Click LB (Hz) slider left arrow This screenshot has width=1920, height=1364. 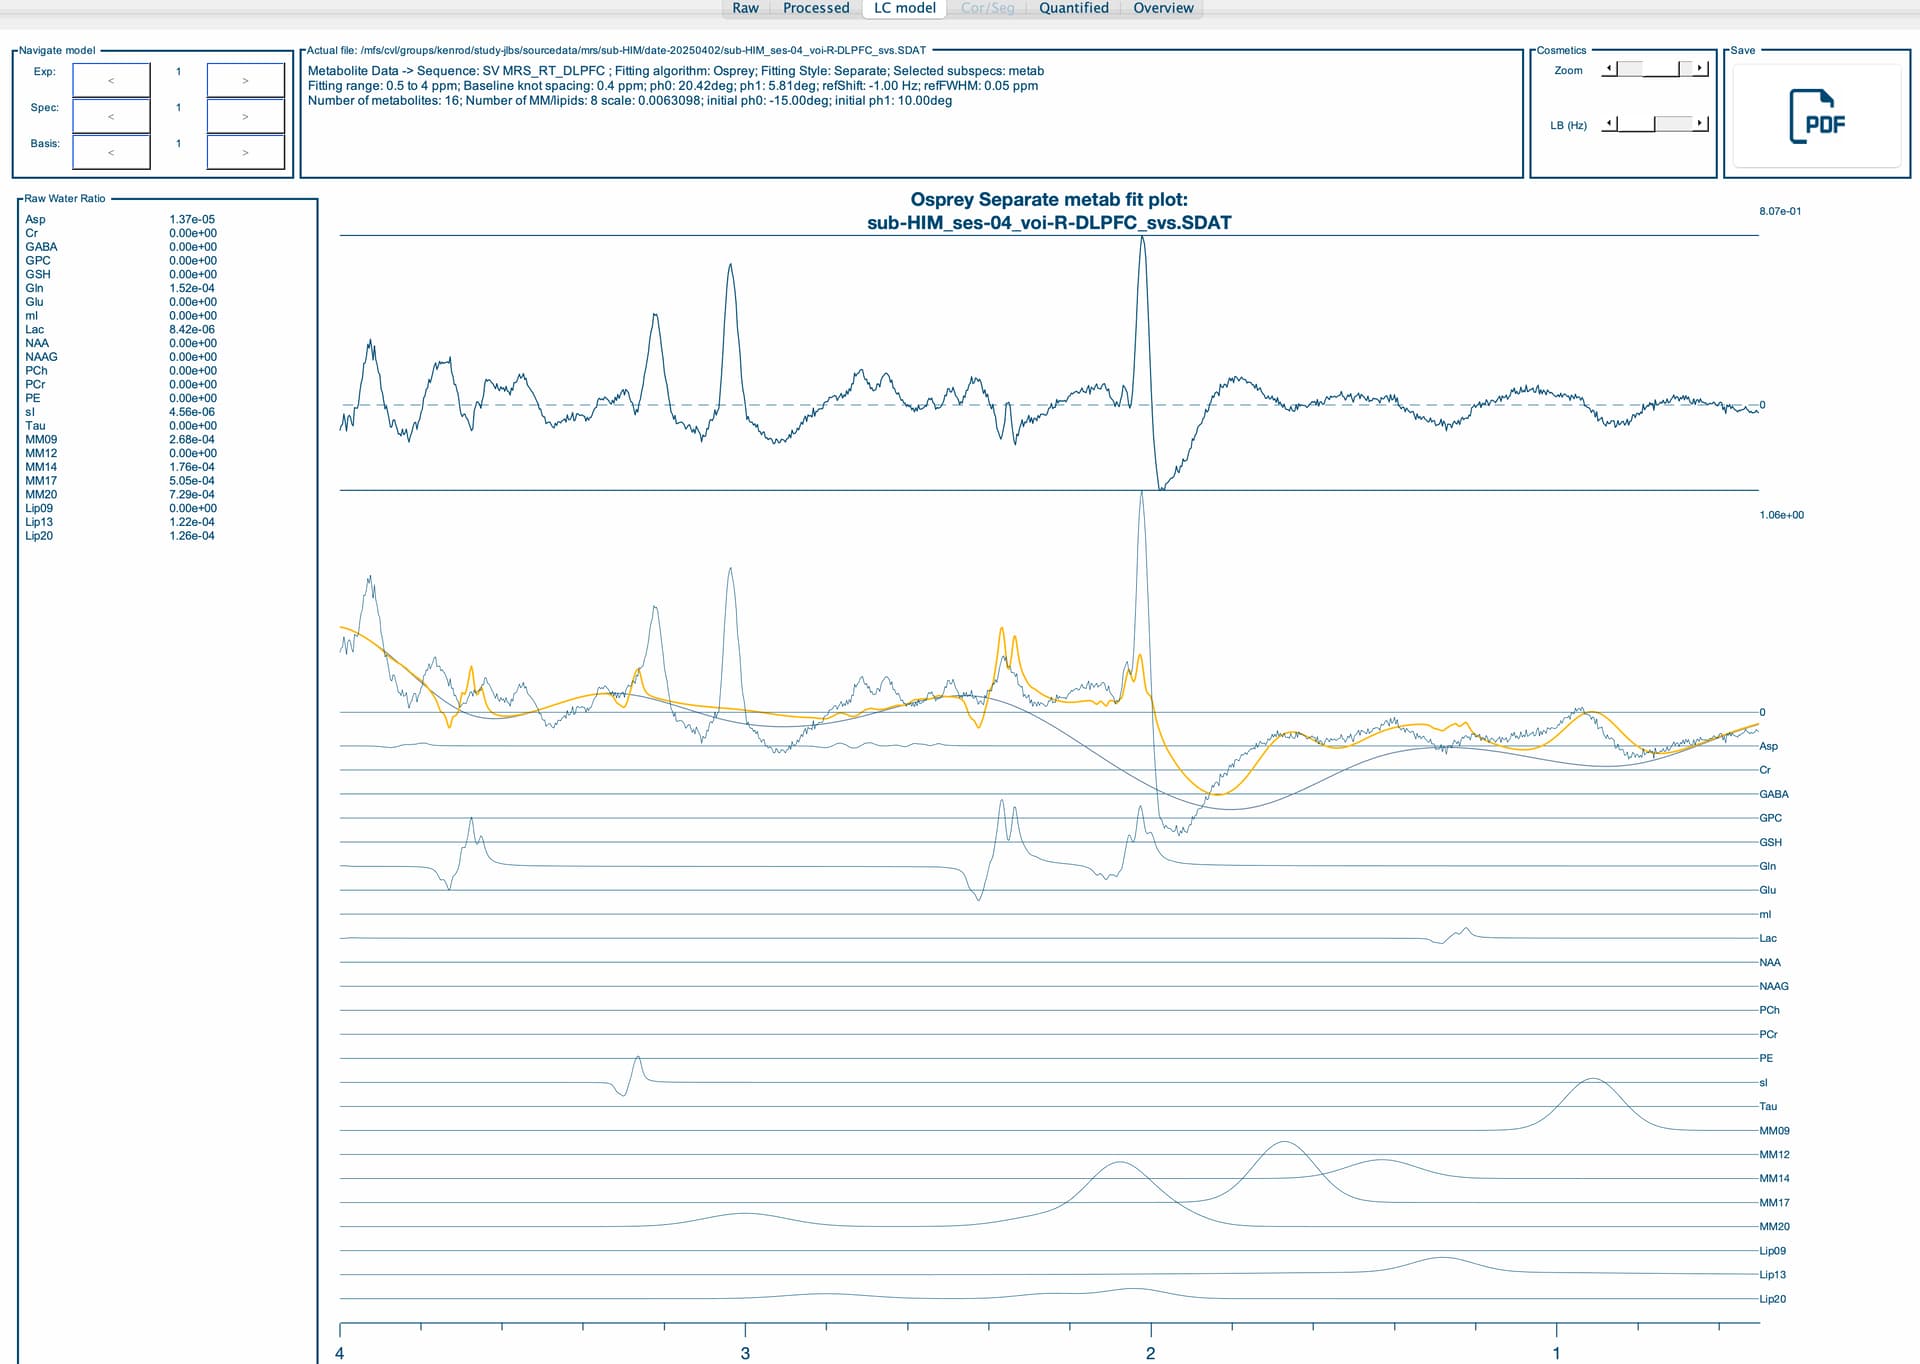[1609, 123]
